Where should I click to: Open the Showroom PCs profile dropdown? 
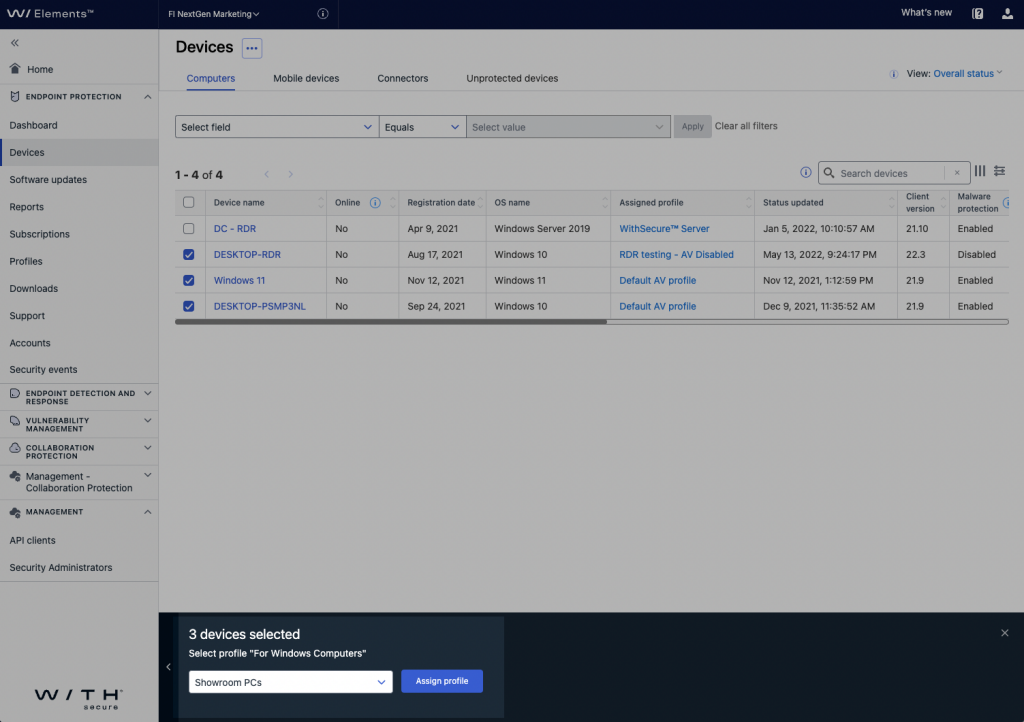[x=290, y=682]
